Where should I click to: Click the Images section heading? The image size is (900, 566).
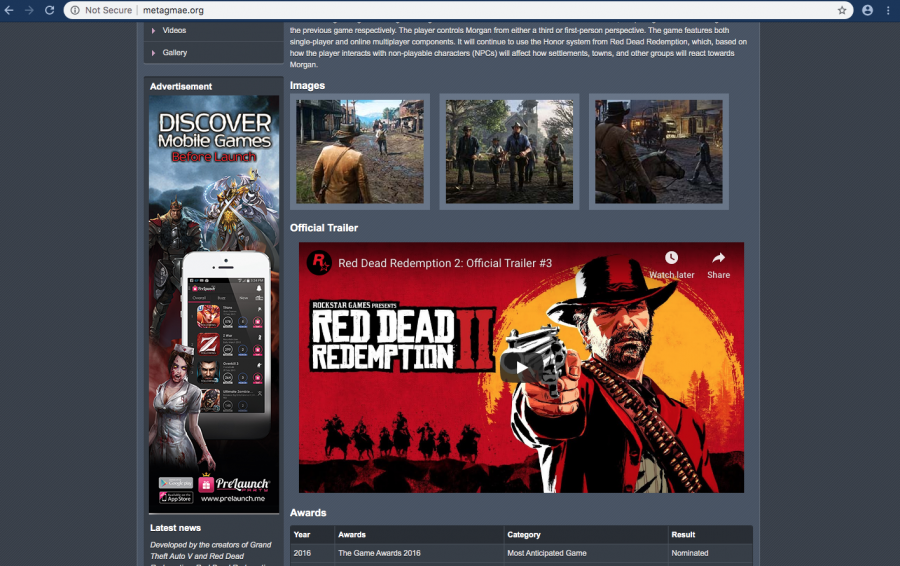click(x=307, y=86)
